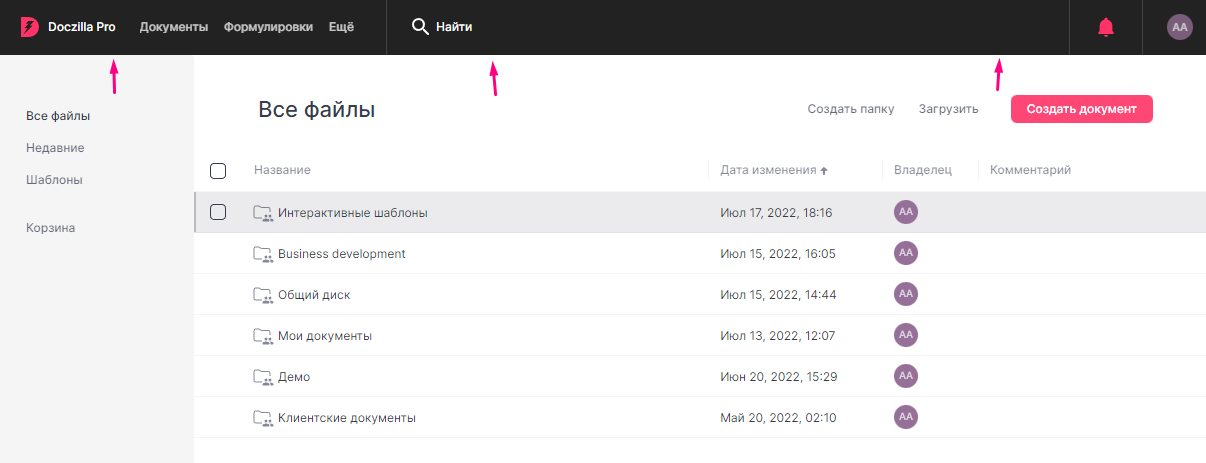Screen dimensions: 1206x463
Task: Click date Июн 20, 2022, 15:29
Action: click(779, 377)
